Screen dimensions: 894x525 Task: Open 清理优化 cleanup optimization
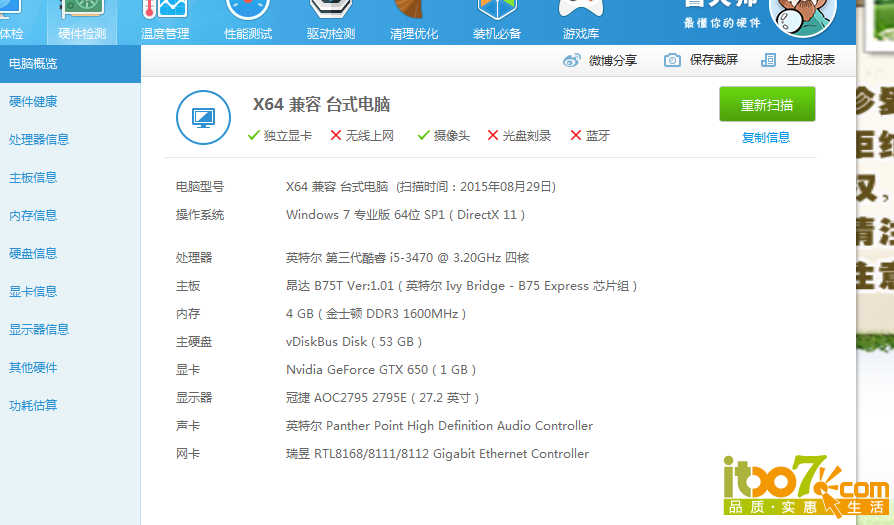[x=414, y=23]
